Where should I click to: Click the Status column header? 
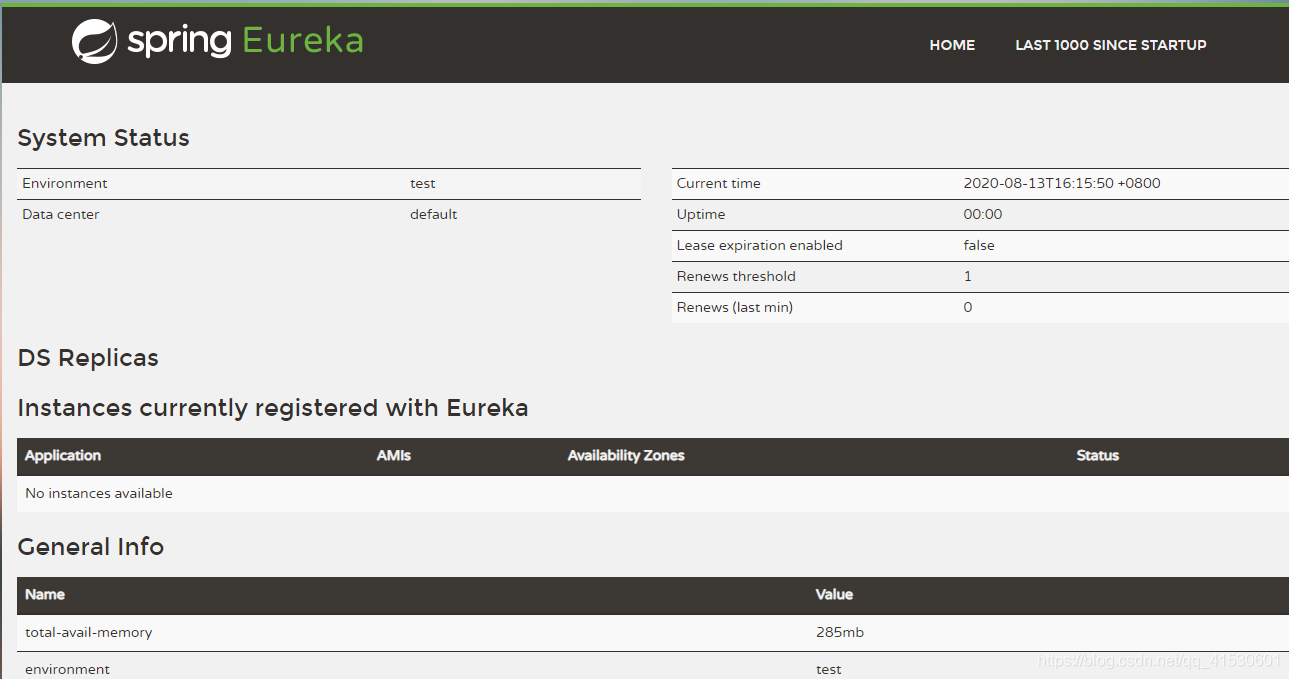pos(1098,456)
